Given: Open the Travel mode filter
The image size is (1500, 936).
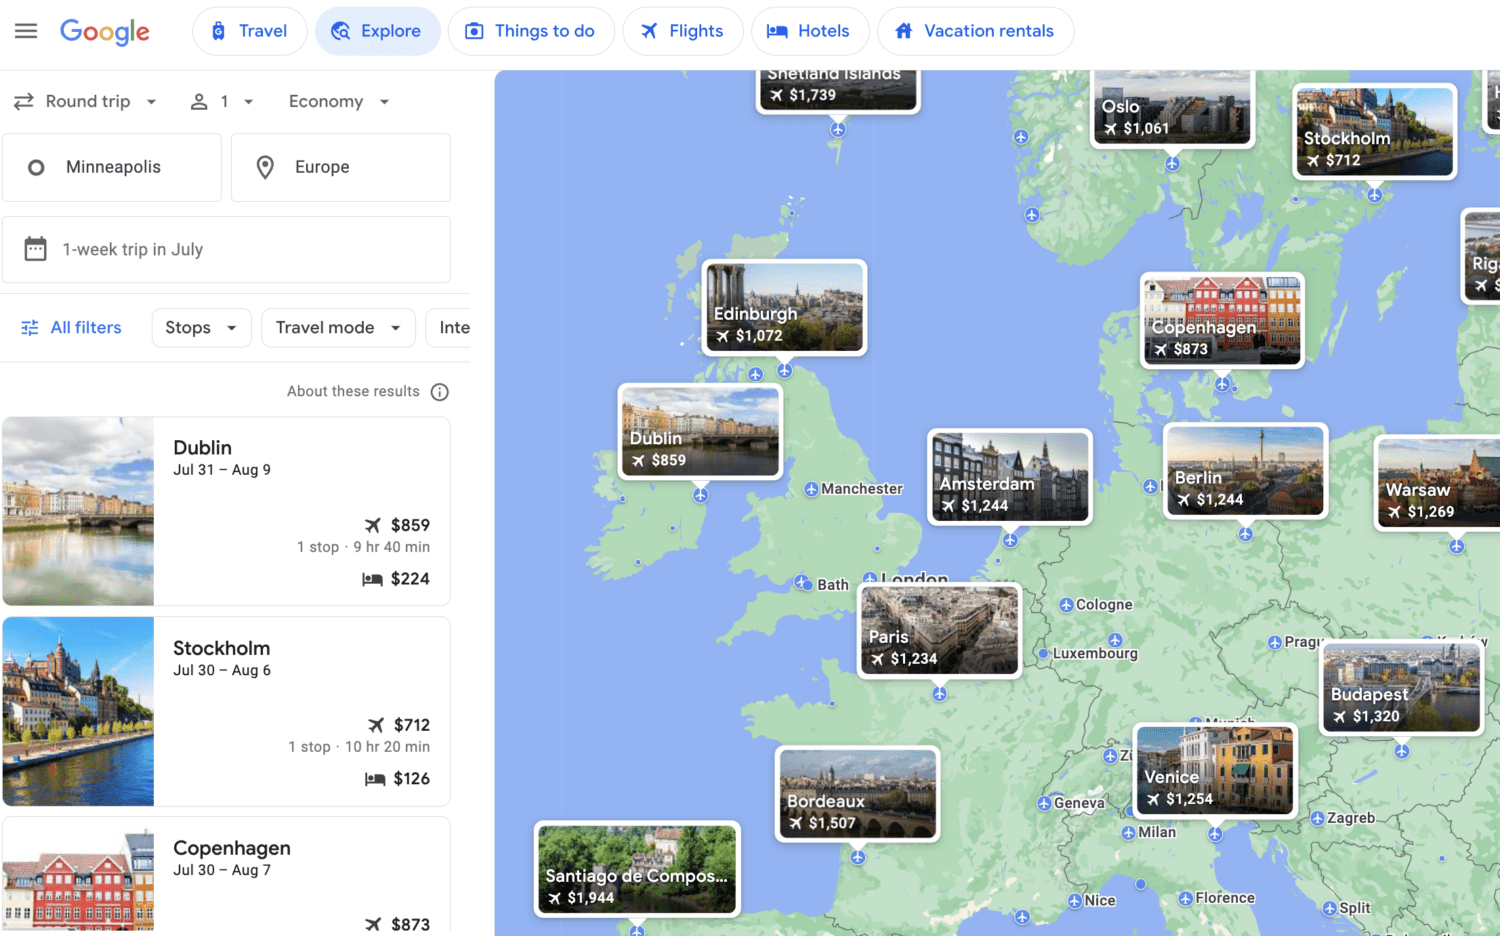Looking at the screenshot, I should (337, 327).
